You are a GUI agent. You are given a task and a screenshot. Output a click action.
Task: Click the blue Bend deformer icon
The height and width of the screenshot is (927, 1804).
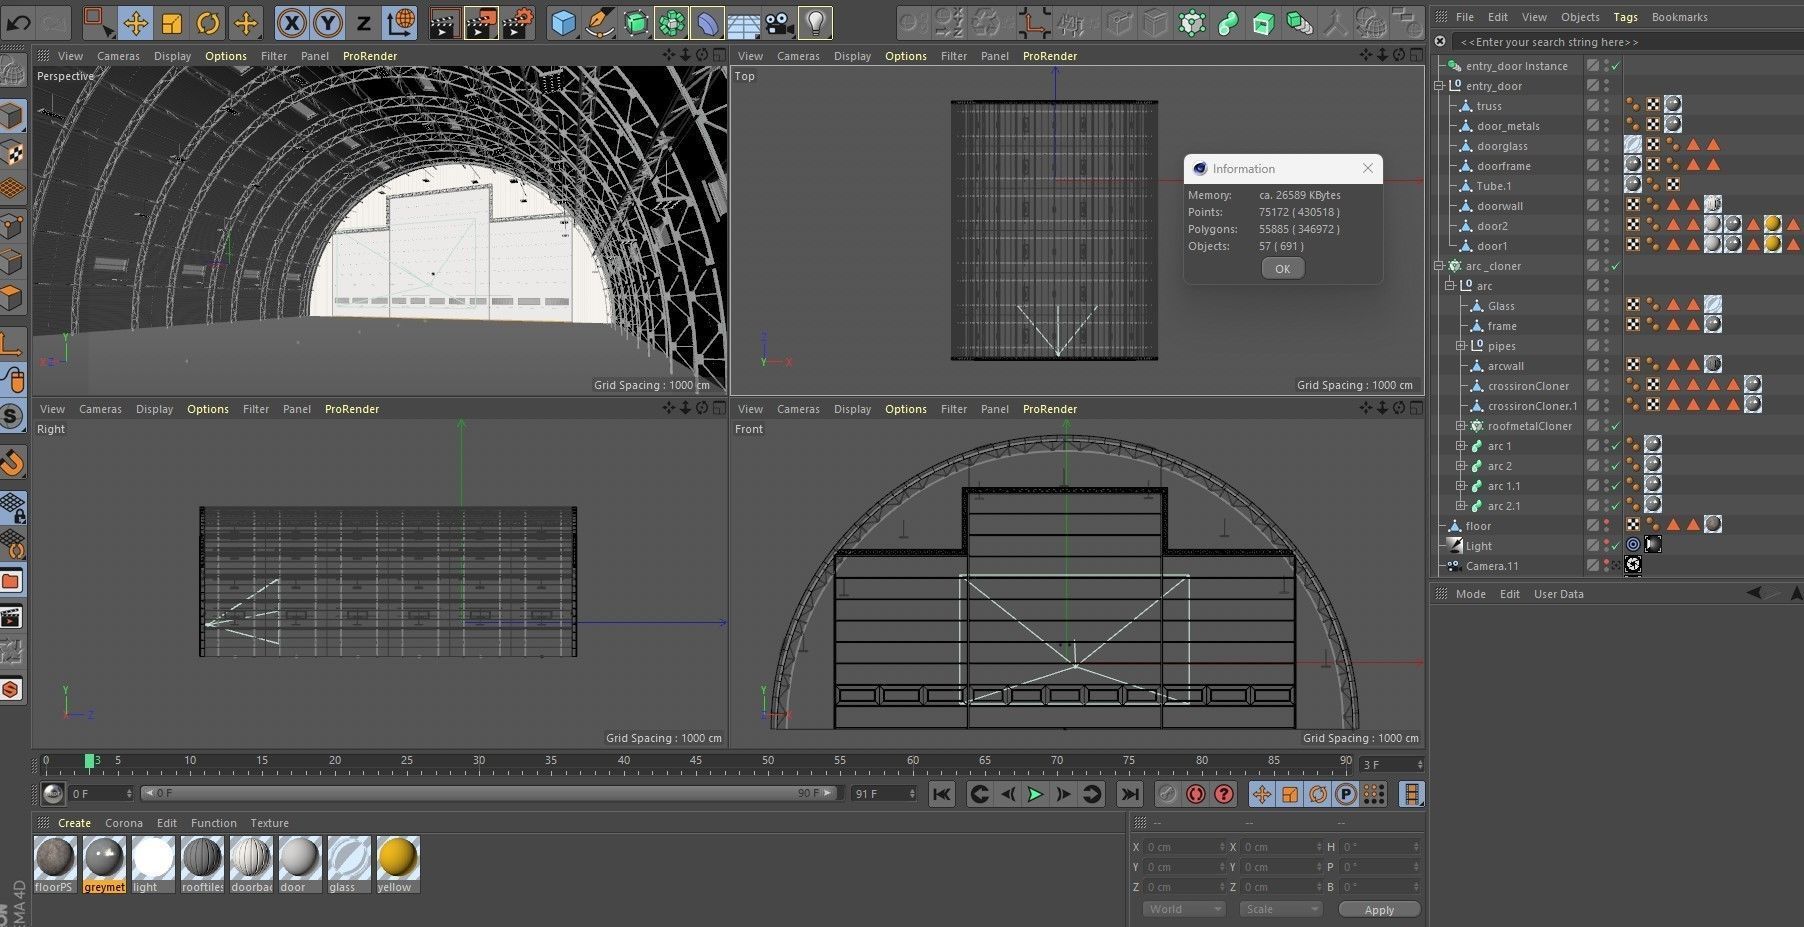[708, 22]
